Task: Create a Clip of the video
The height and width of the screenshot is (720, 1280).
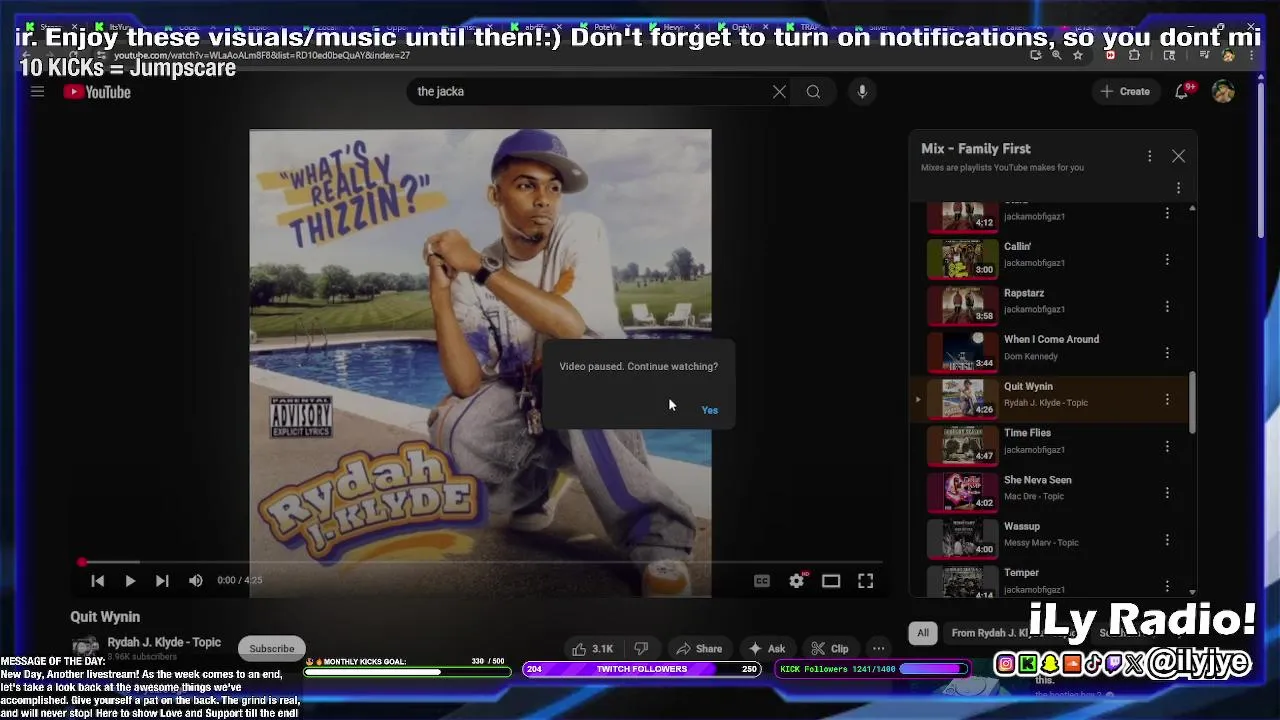Action: tap(830, 648)
